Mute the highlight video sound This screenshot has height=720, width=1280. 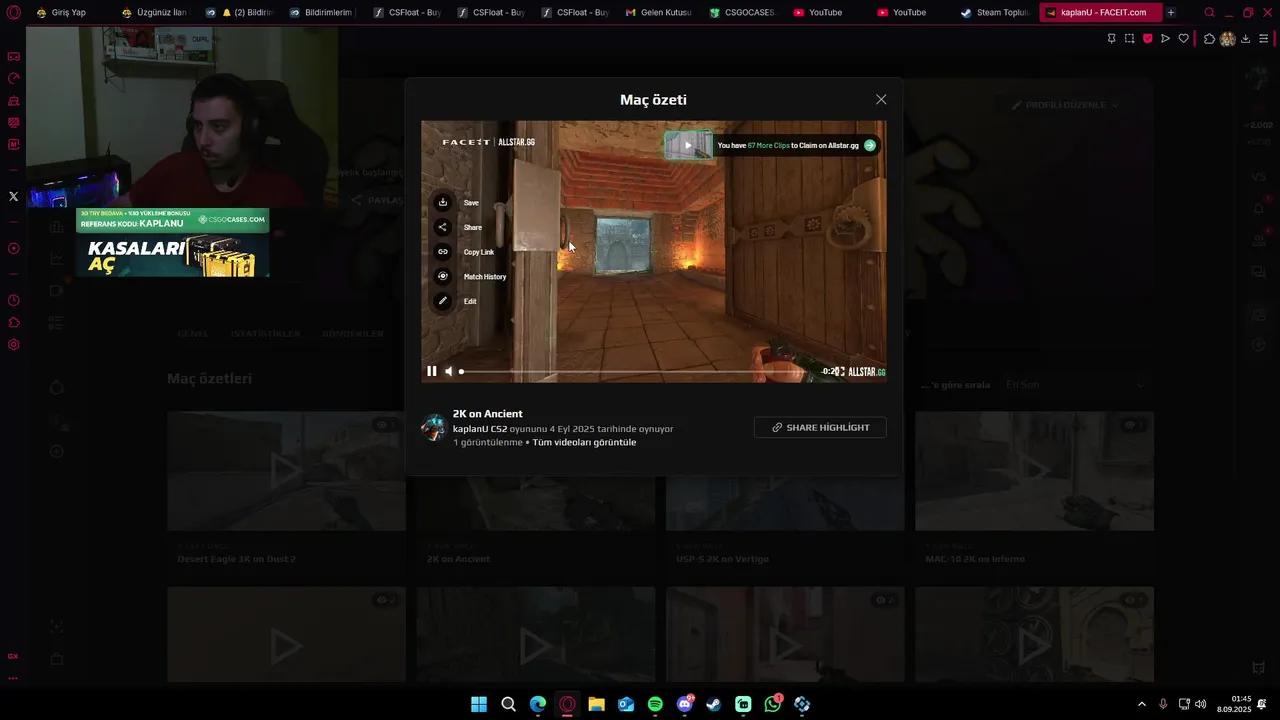pos(449,371)
